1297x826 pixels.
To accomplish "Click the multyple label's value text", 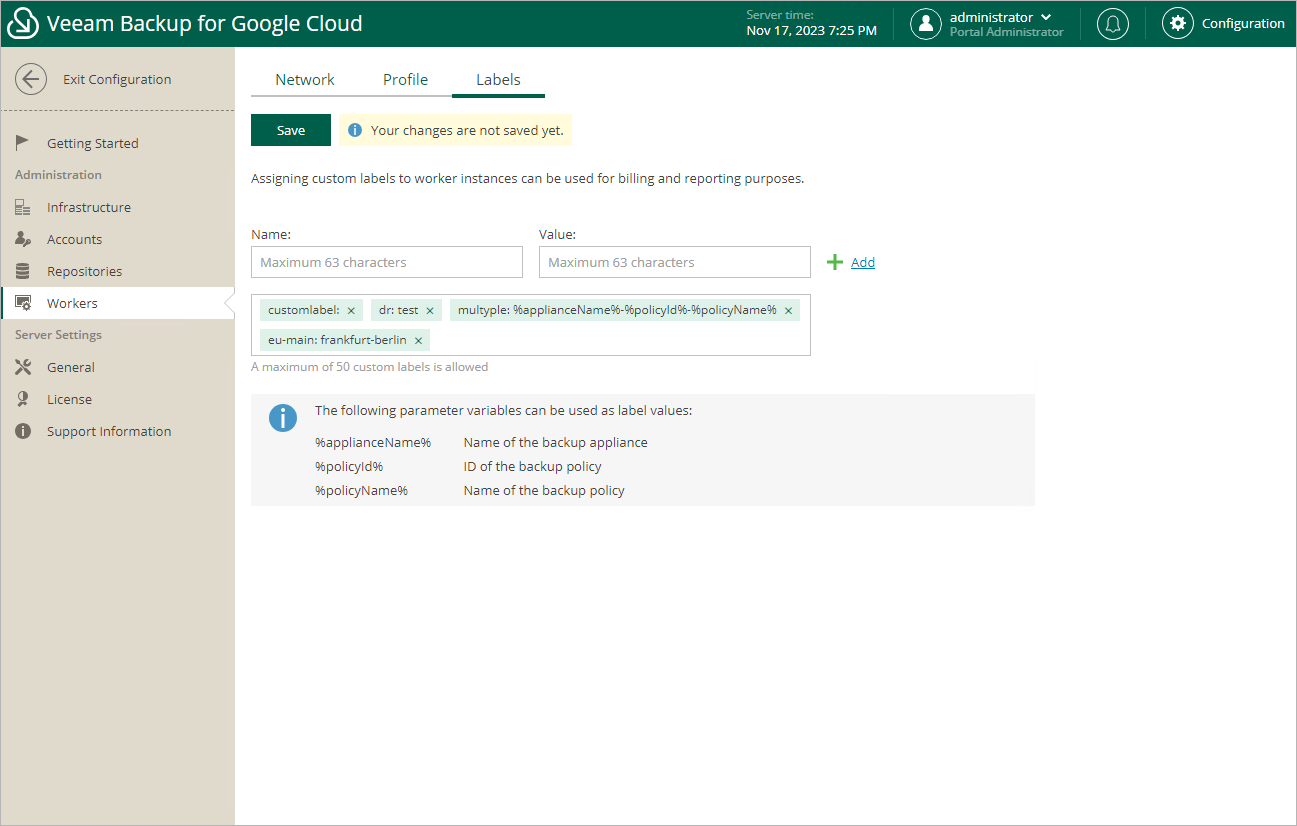I will pyautogui.click(x=645, y=311).
